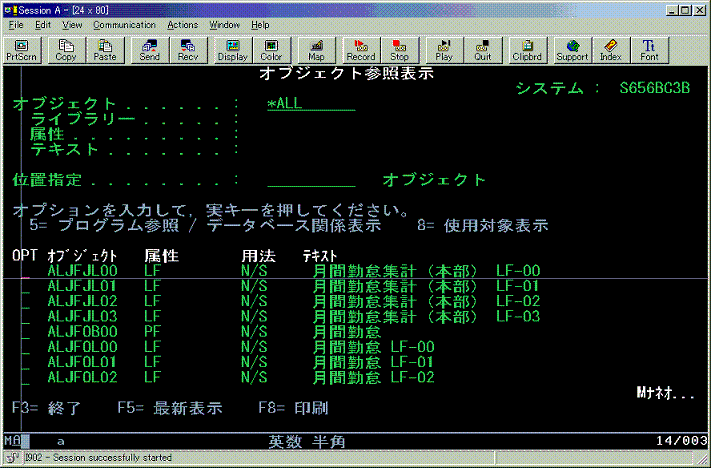Open the Edit menu
Screen dimensions: 711x468
(43, 25)
